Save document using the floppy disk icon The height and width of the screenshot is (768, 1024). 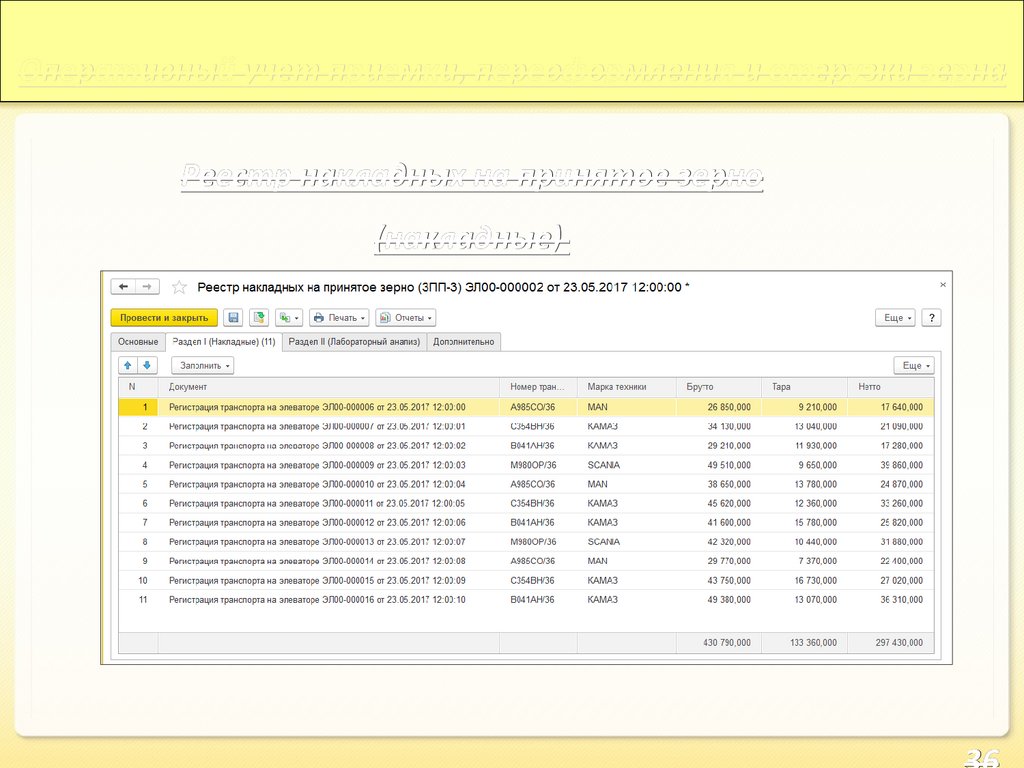pos(233,318)
